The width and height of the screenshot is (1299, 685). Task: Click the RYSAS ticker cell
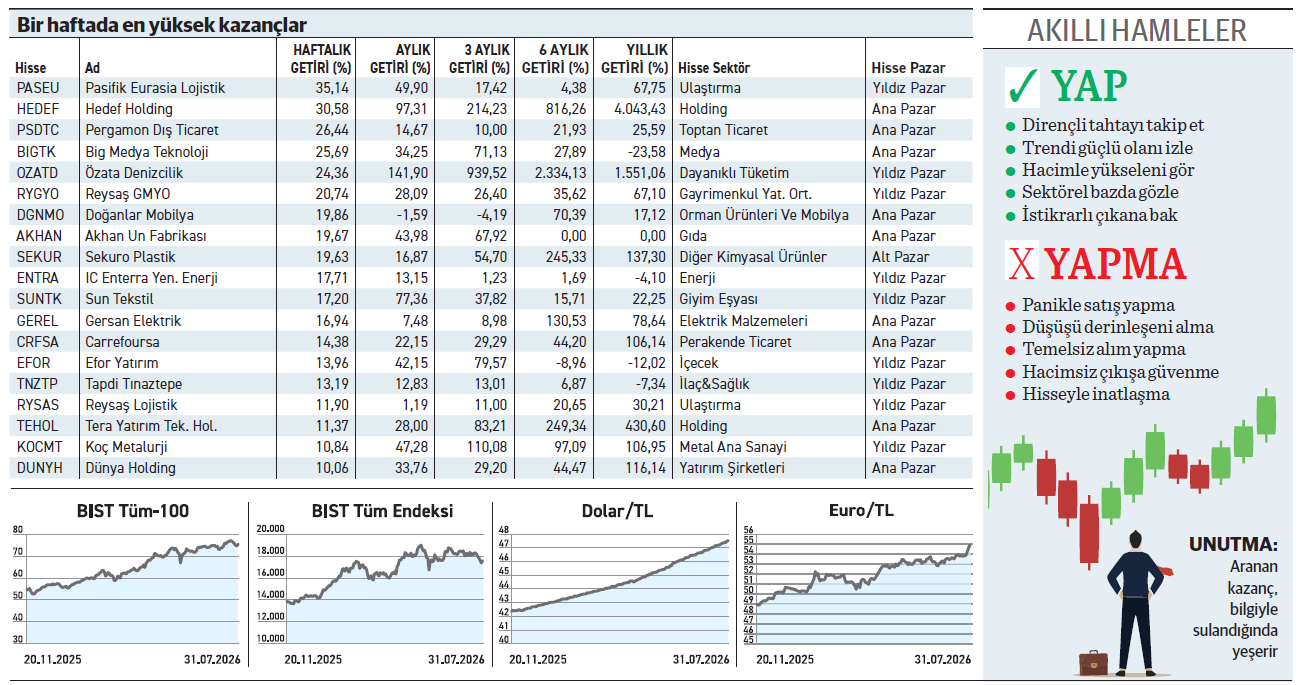[x=37, y=405]
